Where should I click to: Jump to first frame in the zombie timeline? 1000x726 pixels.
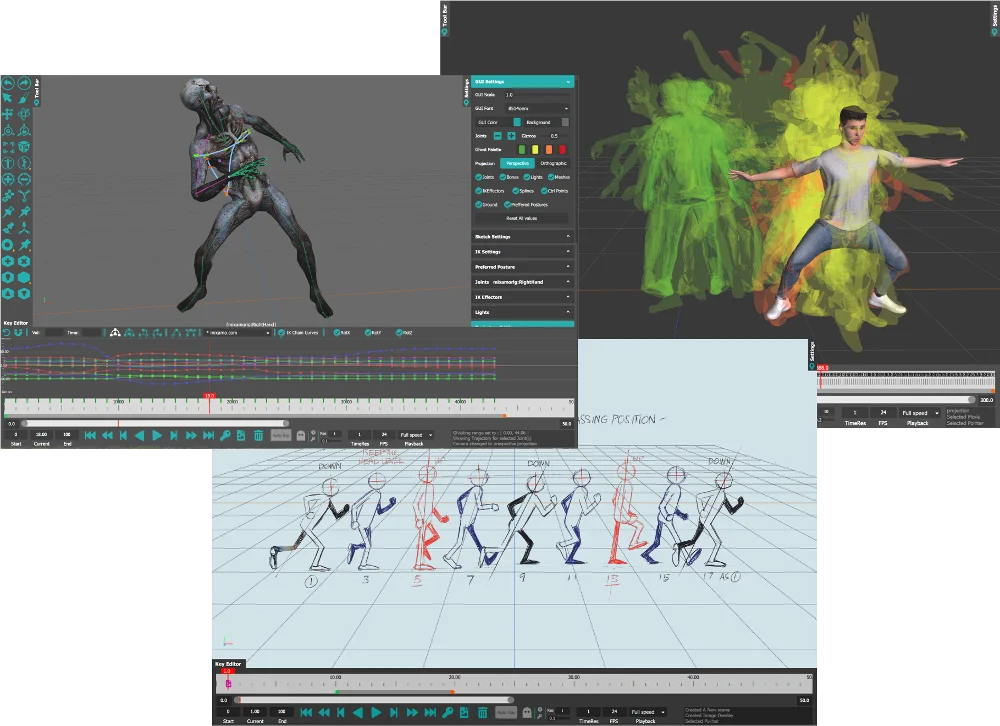(90, 435)
